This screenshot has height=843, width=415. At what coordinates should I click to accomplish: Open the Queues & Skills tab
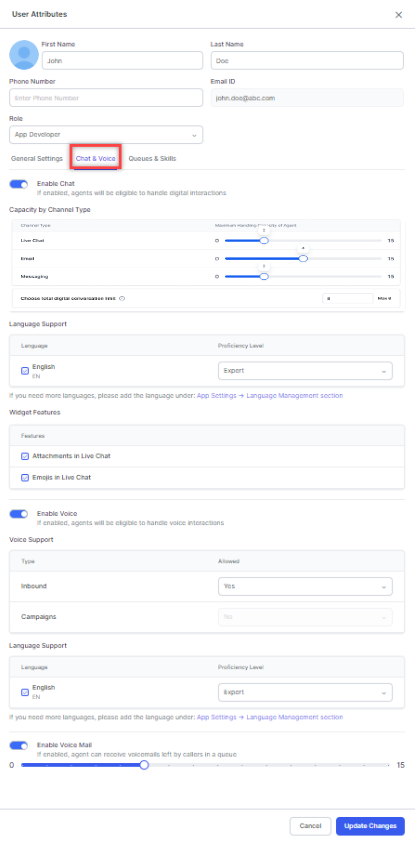pyautogui.click(x=152, y=159)
